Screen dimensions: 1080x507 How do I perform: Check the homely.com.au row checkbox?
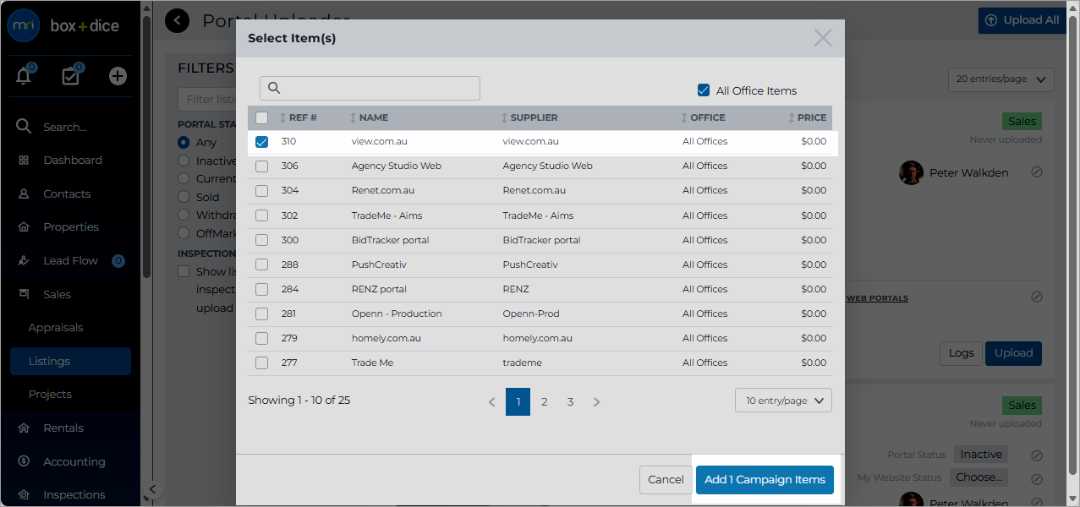click(x=262, y=338)
